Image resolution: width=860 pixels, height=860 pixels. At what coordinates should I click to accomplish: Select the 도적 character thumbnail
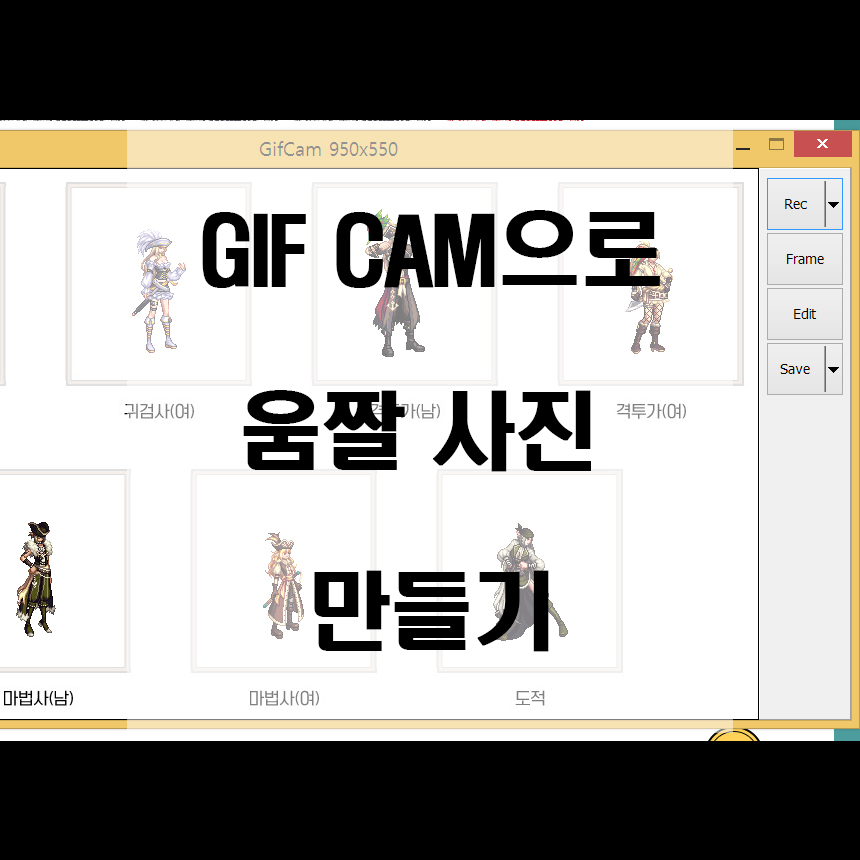(530, 571)
